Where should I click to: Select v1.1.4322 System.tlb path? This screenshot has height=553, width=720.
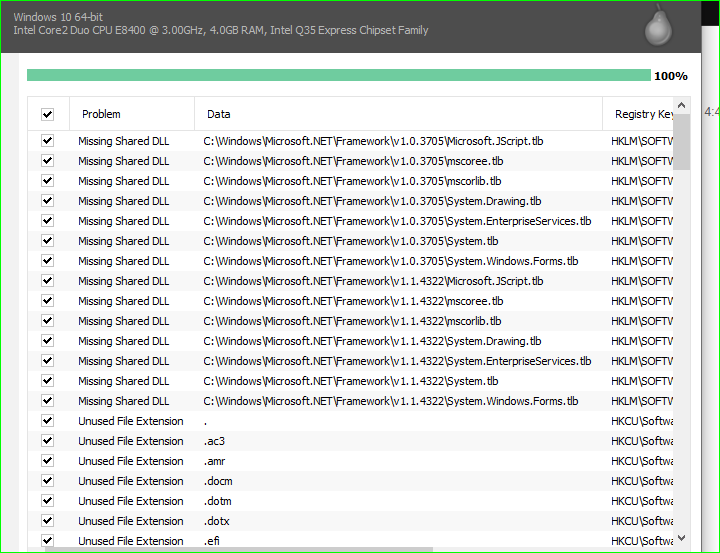tap(351, 381)
